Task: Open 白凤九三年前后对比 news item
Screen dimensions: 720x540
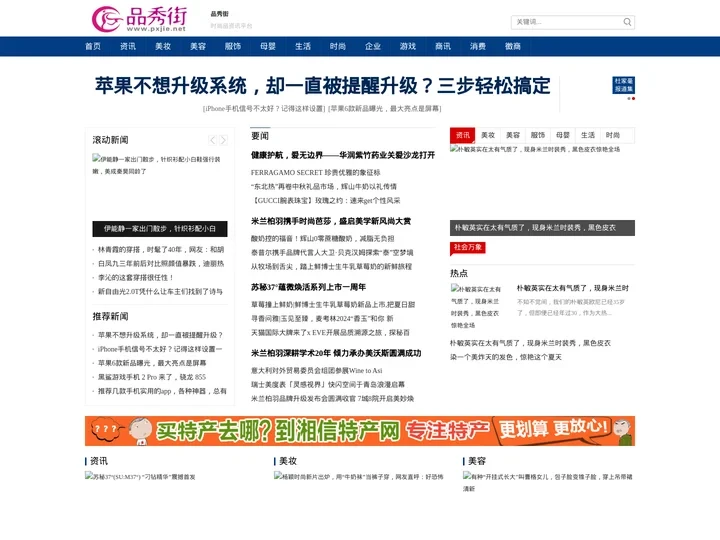Action: (x=161, y=264)
